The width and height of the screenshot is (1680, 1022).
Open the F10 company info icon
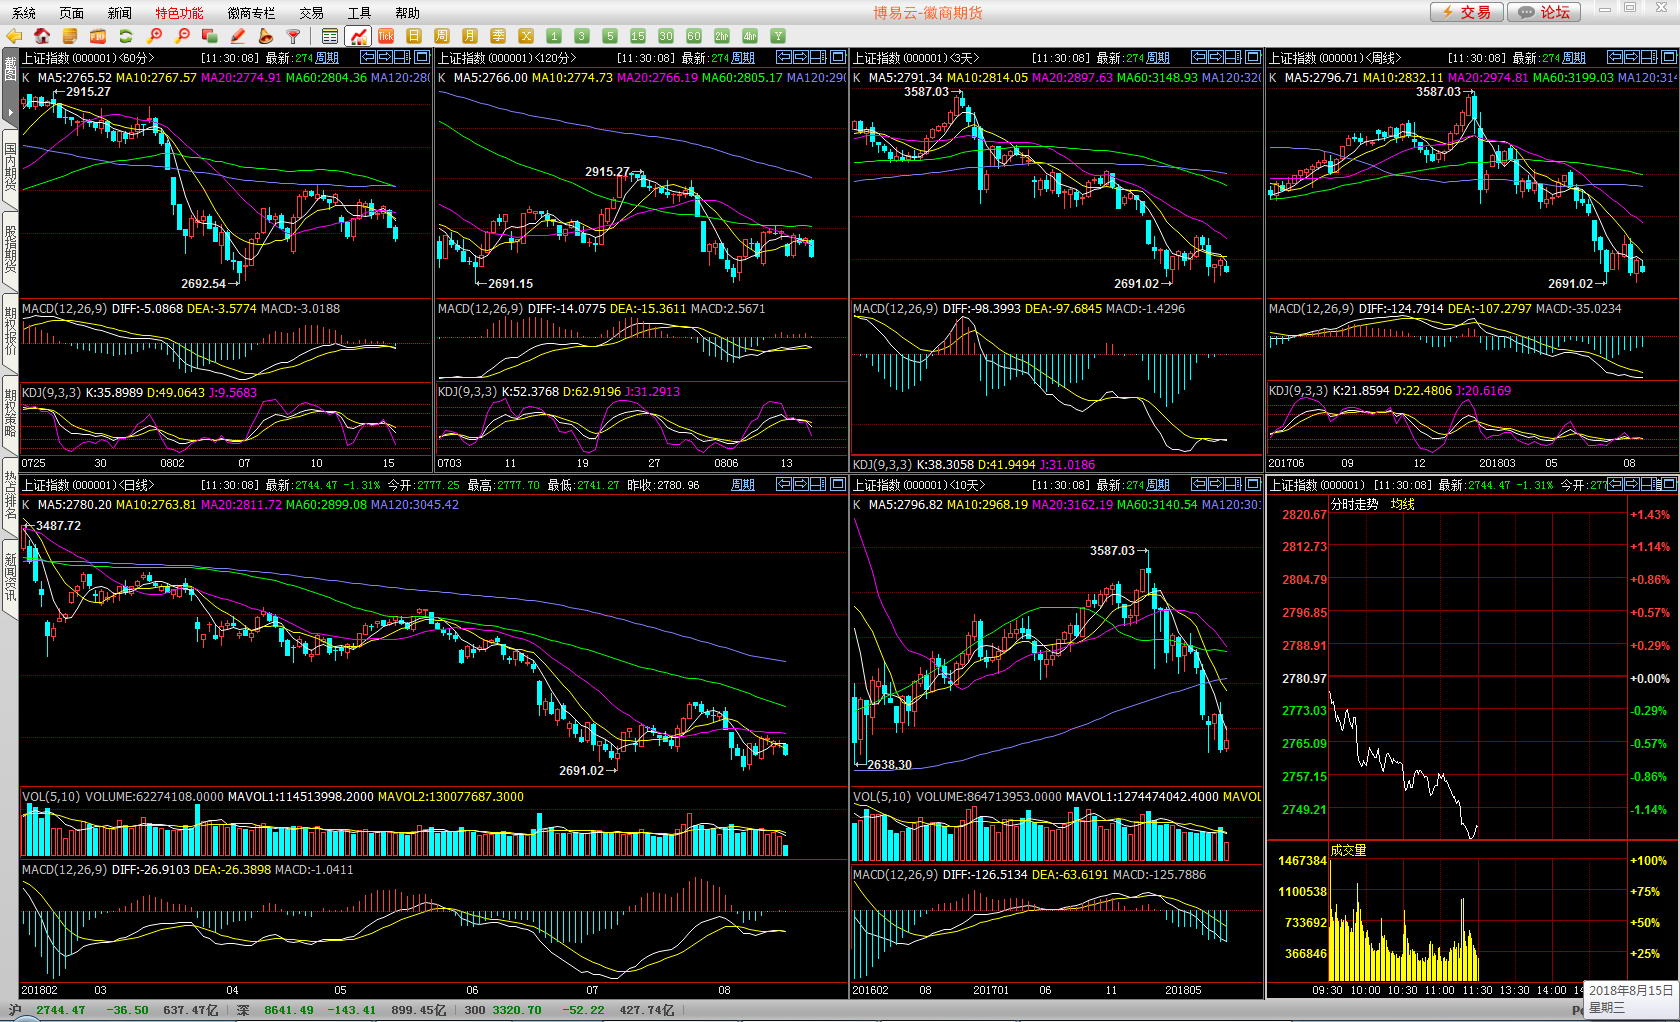coord(98,36)
